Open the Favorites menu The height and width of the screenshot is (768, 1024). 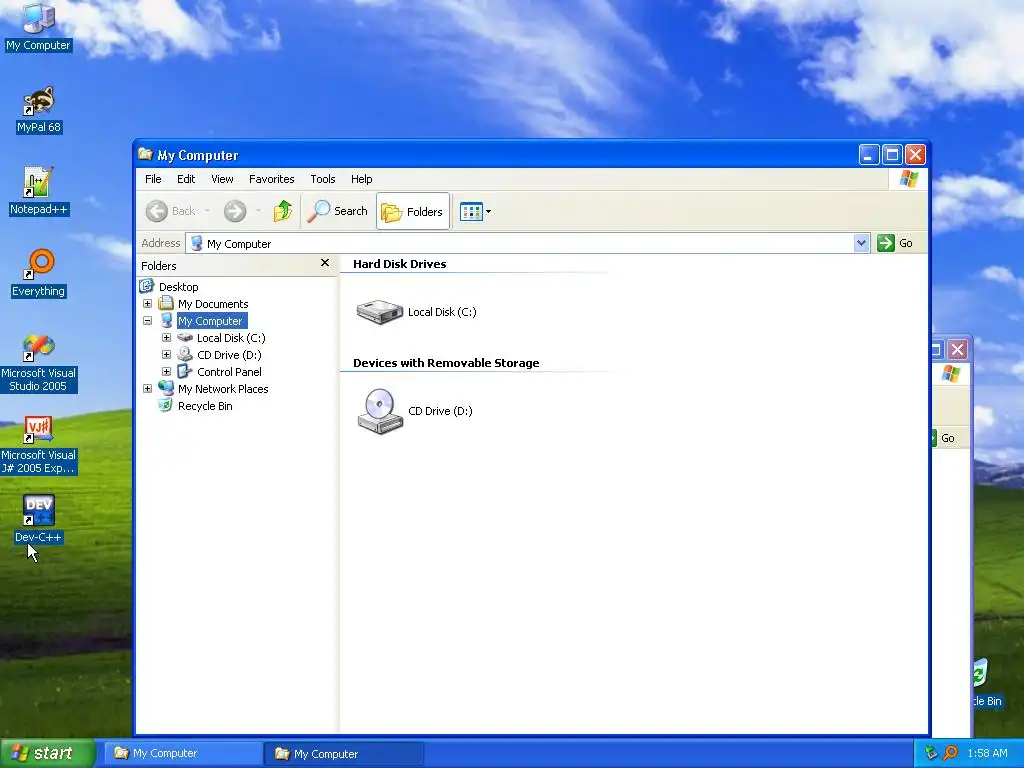point(272,179)
